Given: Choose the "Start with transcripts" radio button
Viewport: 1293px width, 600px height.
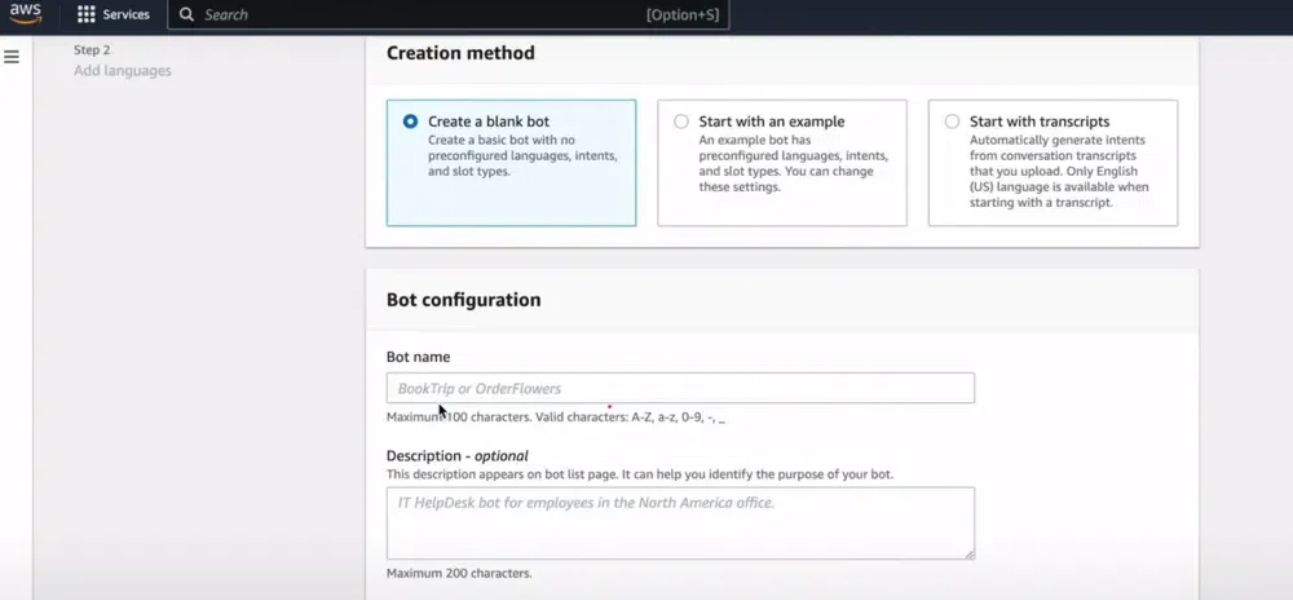Looking at the screenshot, I should click(952, 121).
